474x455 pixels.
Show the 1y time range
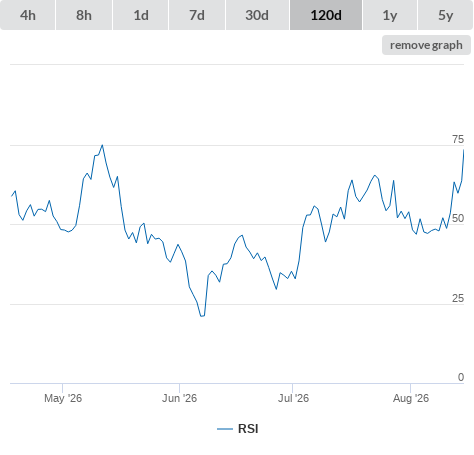[x=390, y=15]
